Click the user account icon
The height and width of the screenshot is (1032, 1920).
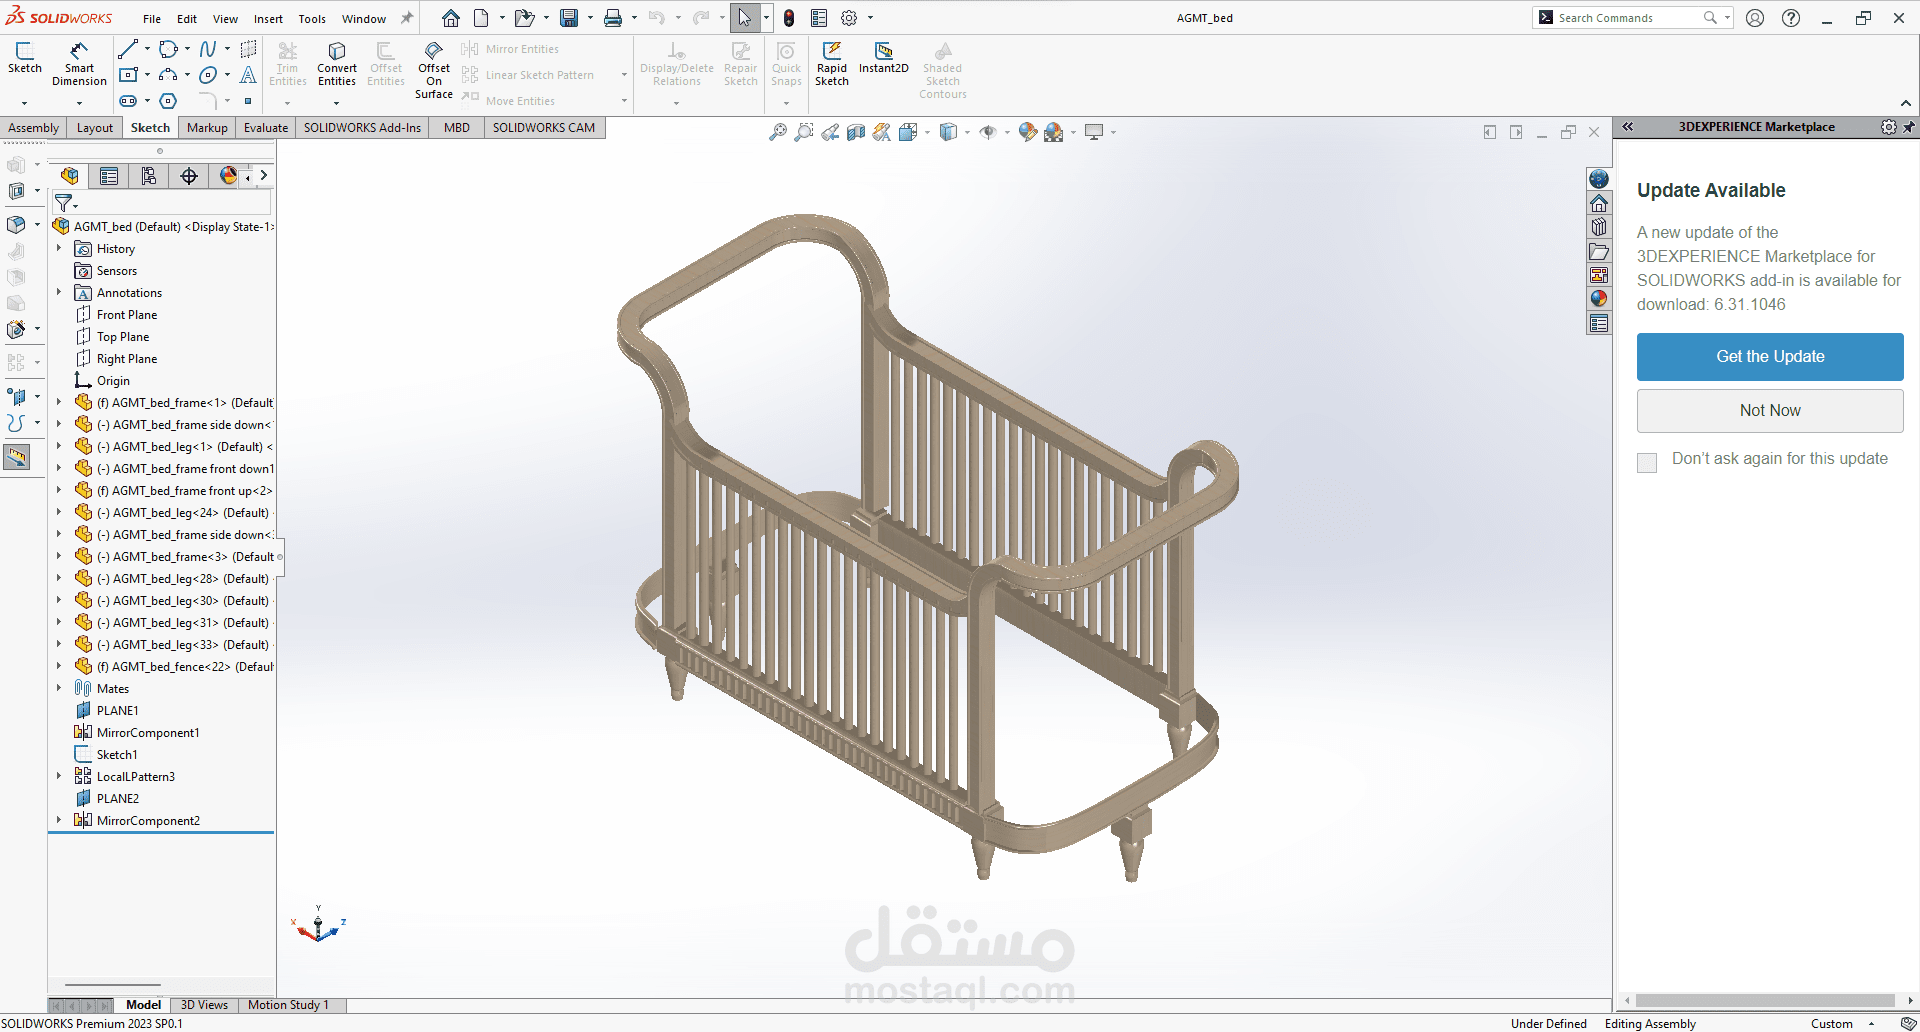[x=1755, y=18]
